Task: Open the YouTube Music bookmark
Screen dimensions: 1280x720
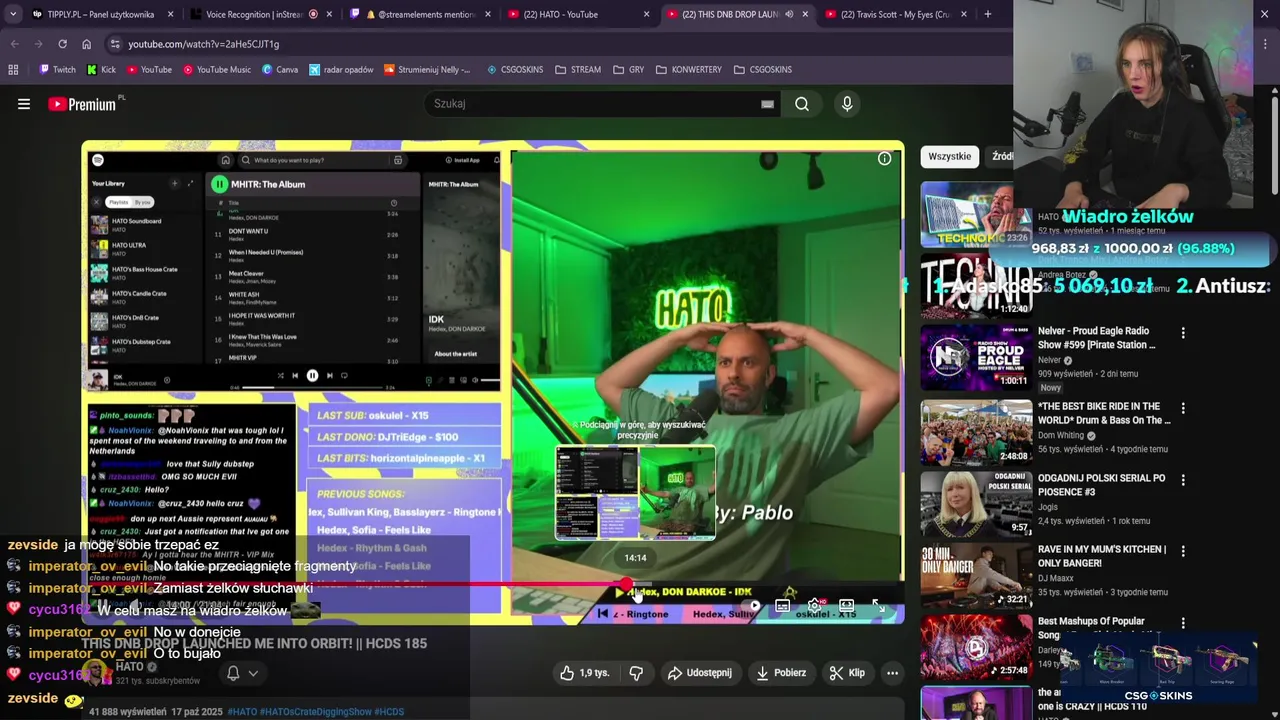Action: (x=217, y=70)
